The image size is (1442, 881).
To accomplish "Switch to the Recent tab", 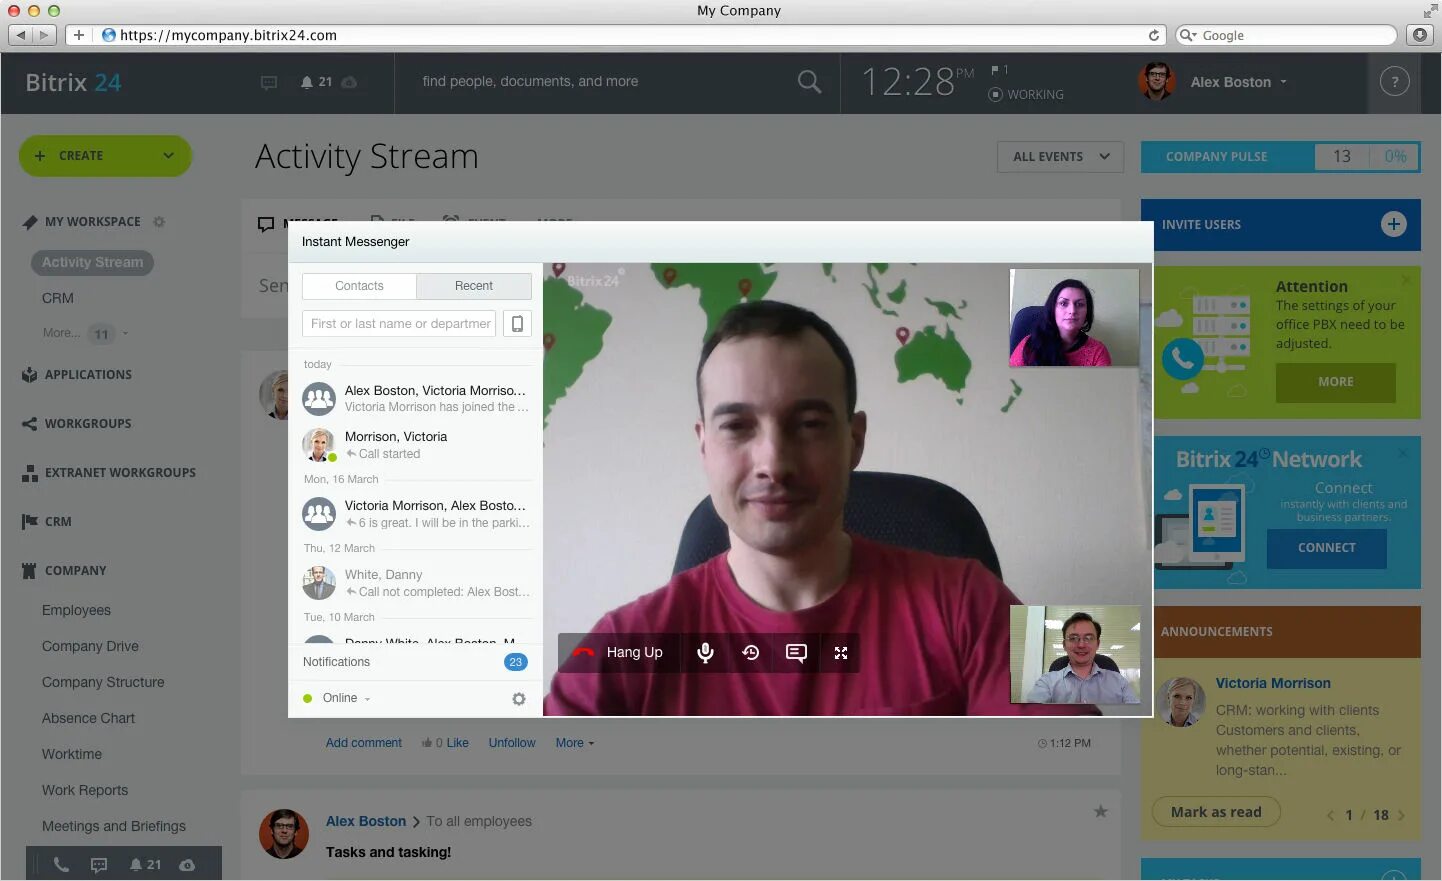I will (474, 286).
